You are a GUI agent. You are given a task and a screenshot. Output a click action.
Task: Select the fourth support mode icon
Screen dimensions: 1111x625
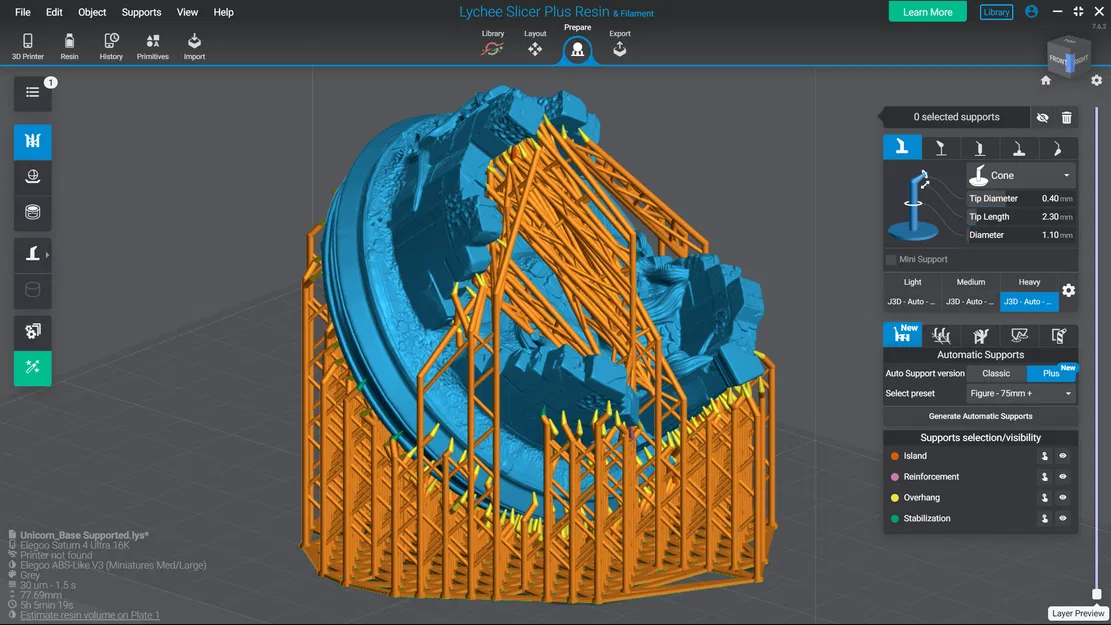(1019, 334)
